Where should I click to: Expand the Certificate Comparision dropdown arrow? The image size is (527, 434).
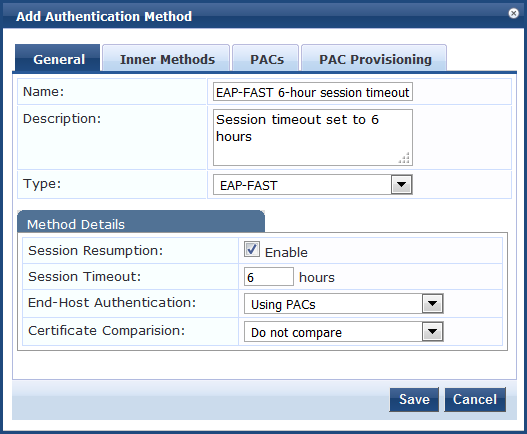pyautogui.click(x=432, y=332)
